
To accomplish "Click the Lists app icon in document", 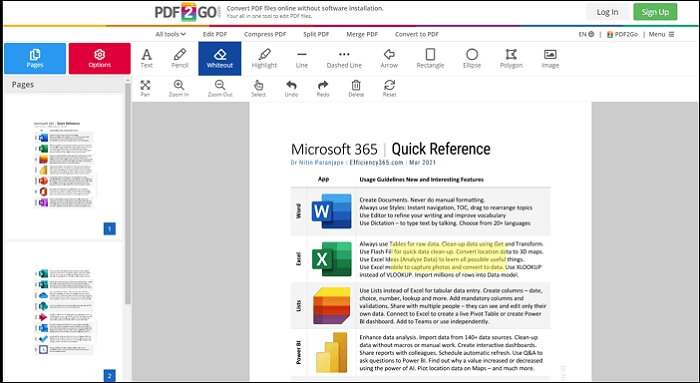I will tap(331, 306).
